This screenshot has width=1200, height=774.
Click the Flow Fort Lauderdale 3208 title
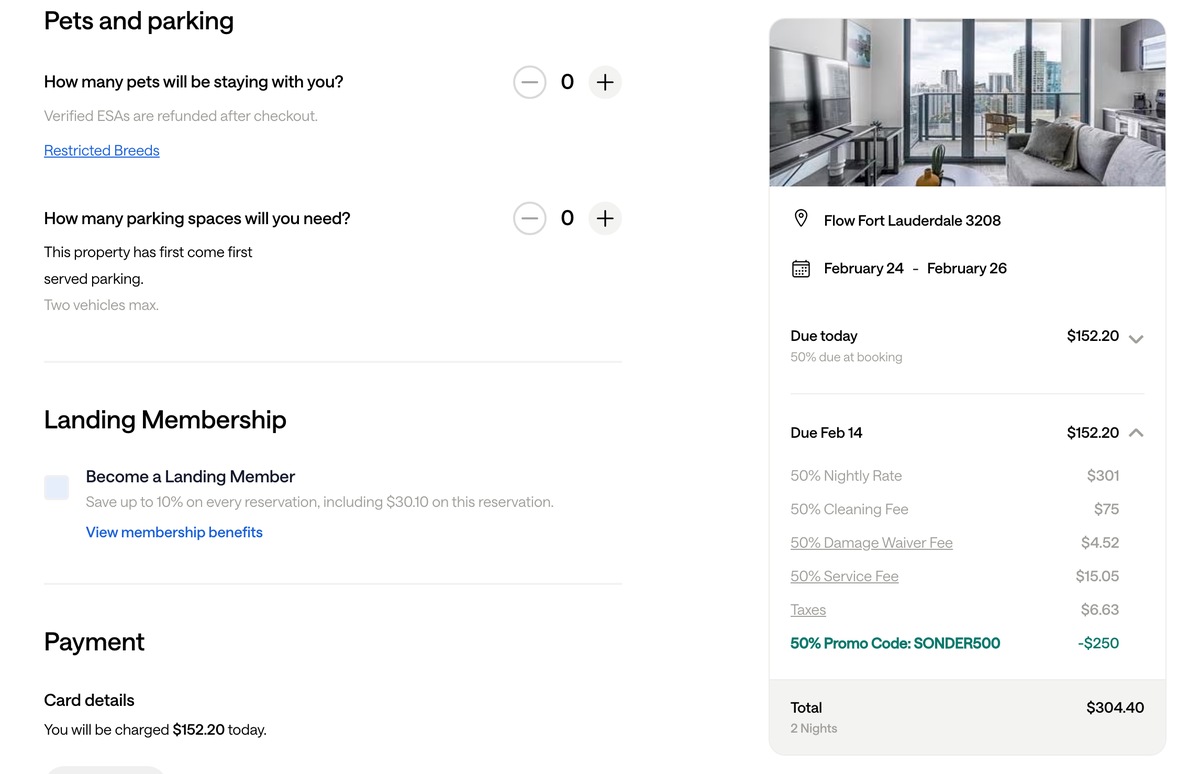pyautogui.click(x=912, y=220)
